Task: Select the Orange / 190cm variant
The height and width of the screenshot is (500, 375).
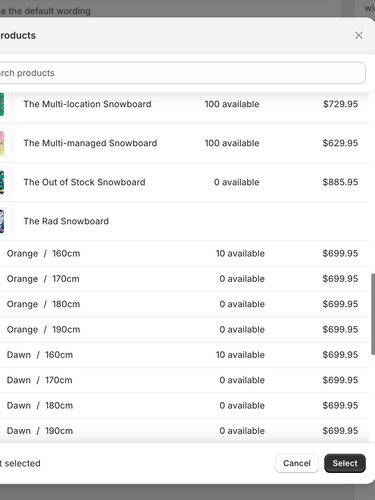Action: click(x=184, y=330)
